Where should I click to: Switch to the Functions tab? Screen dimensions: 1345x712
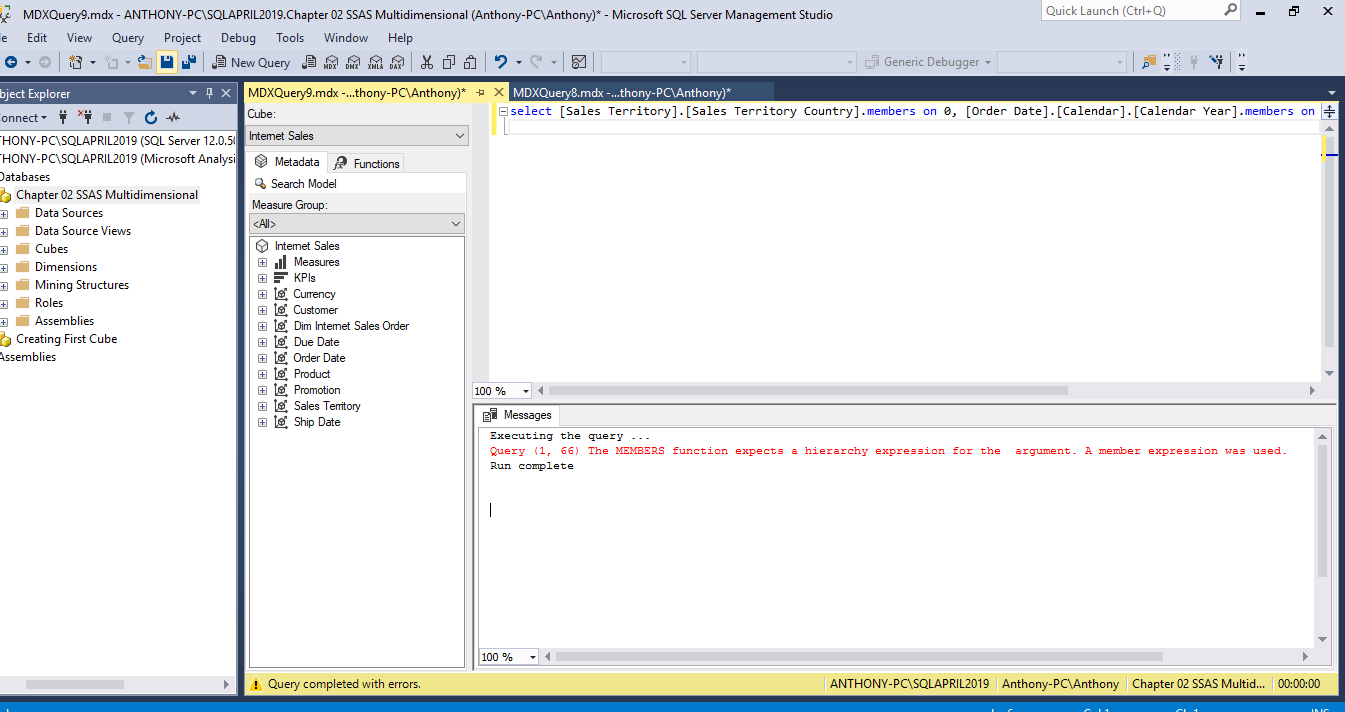click(x=367, y=163)
